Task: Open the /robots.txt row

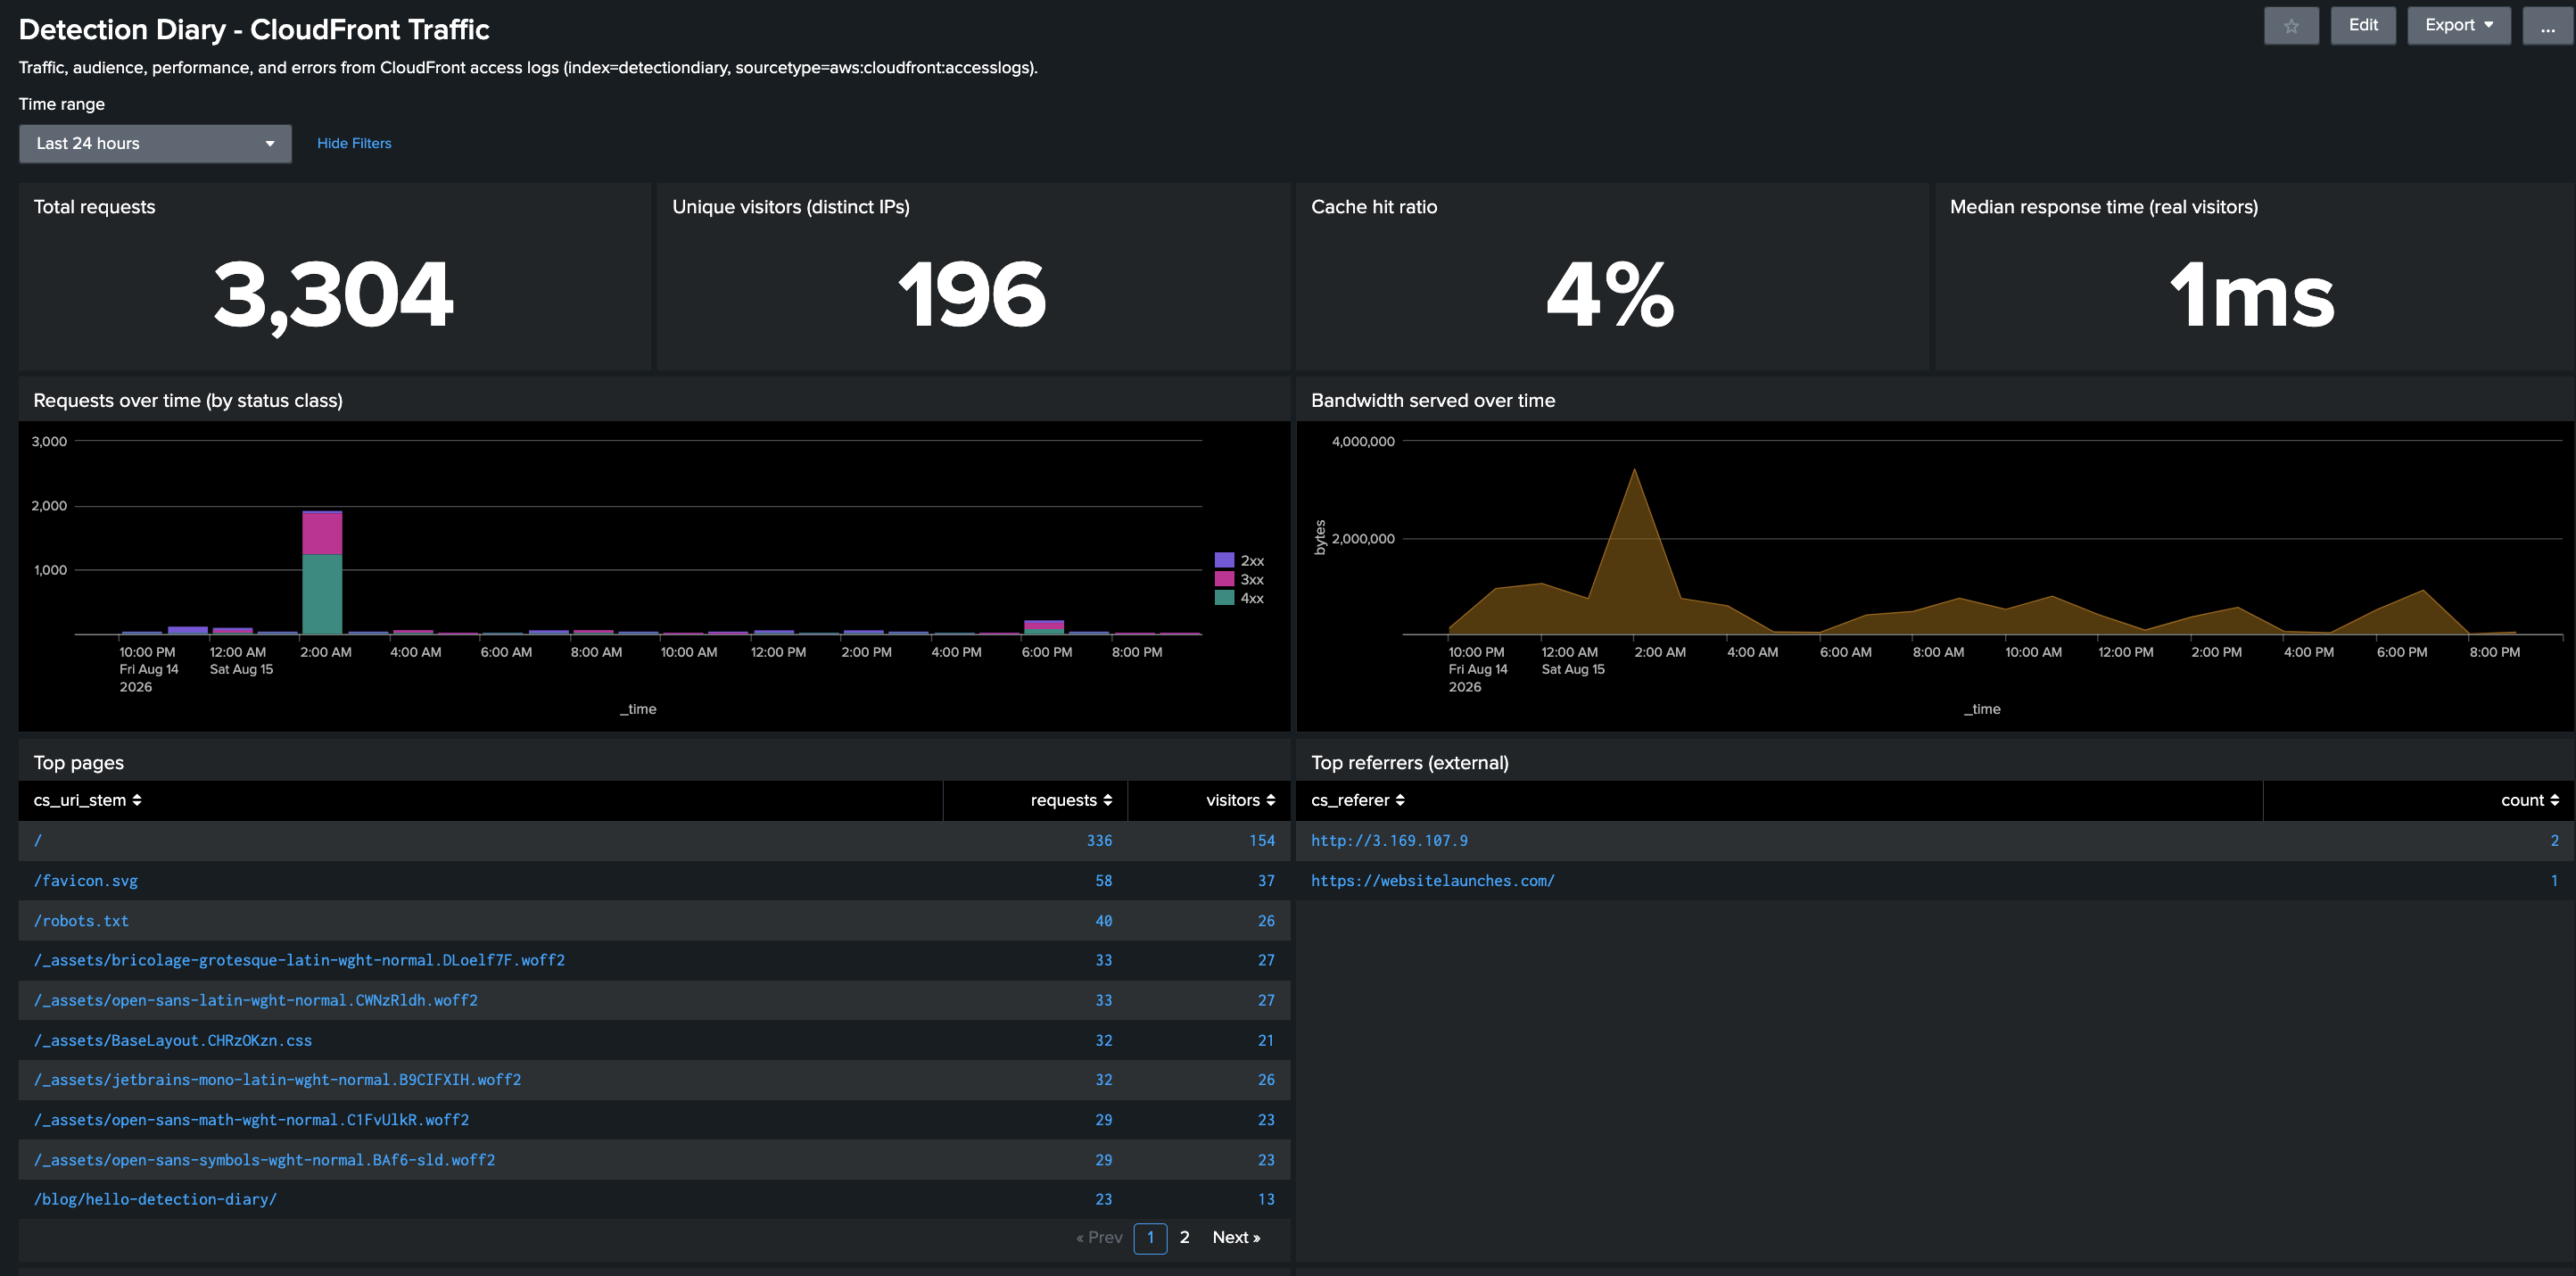Action: (x=654, y=920)
